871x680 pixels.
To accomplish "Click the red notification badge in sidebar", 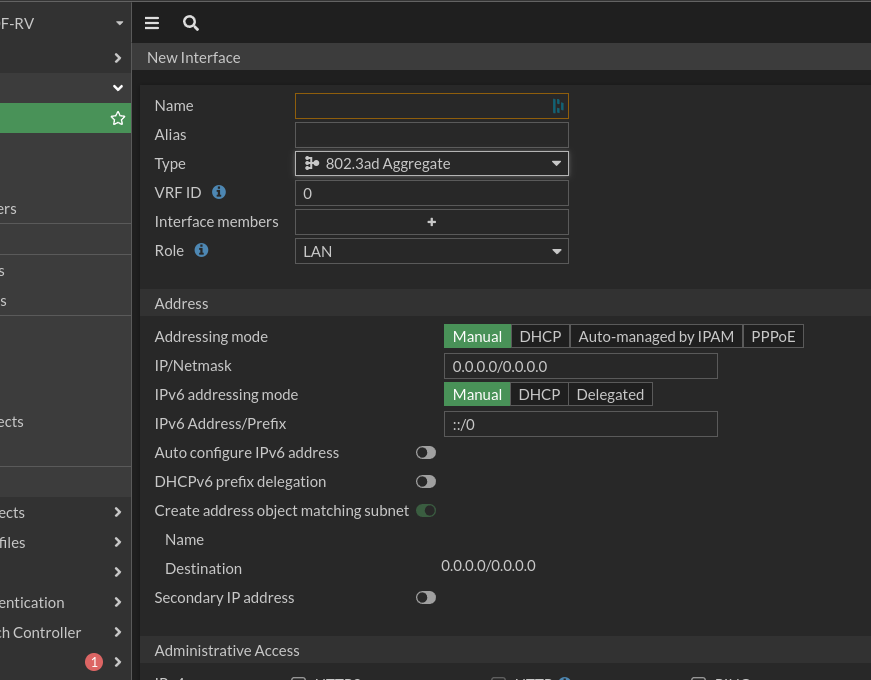I will click(x=94, y=662).
